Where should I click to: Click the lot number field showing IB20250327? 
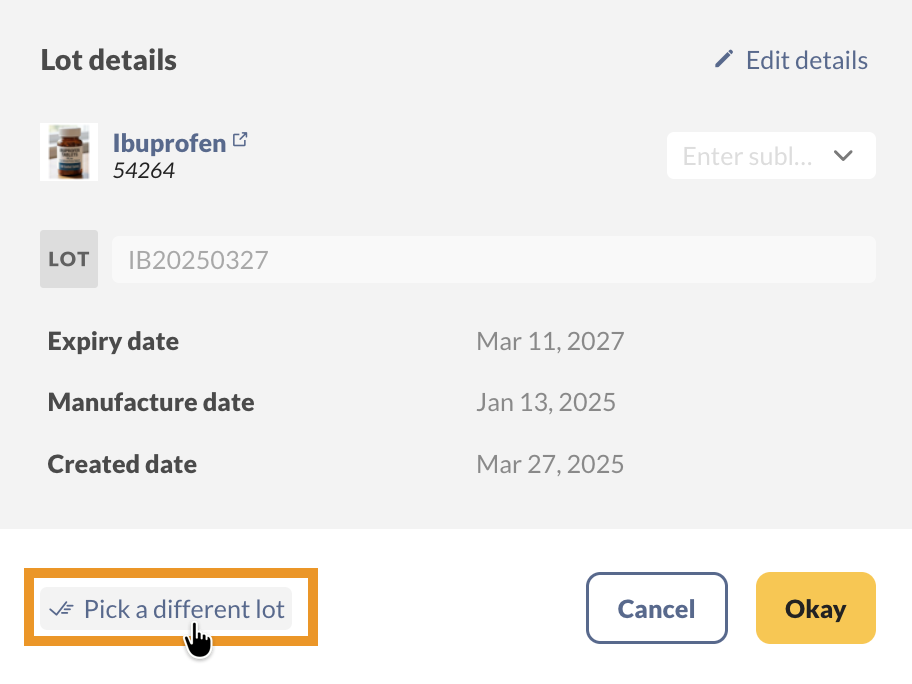pos(490,259)
